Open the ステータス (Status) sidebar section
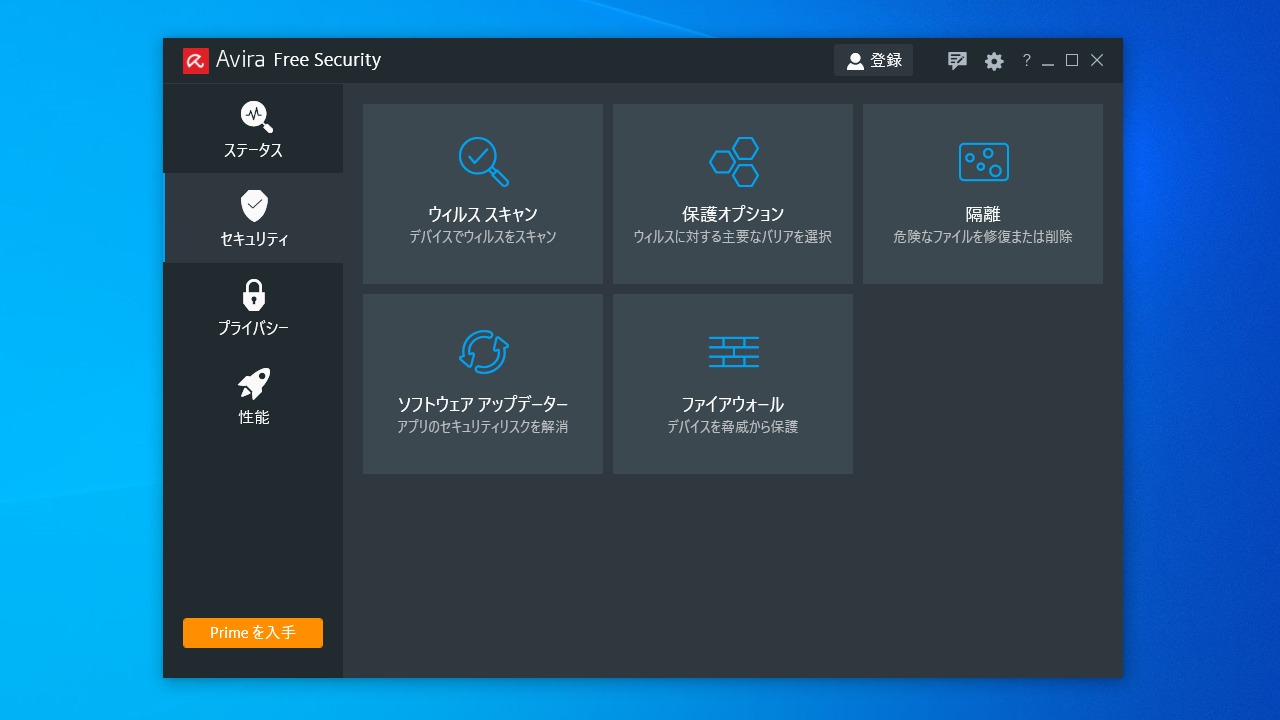The width and height of the screenshot is (1280, 720). pos(253,129)
